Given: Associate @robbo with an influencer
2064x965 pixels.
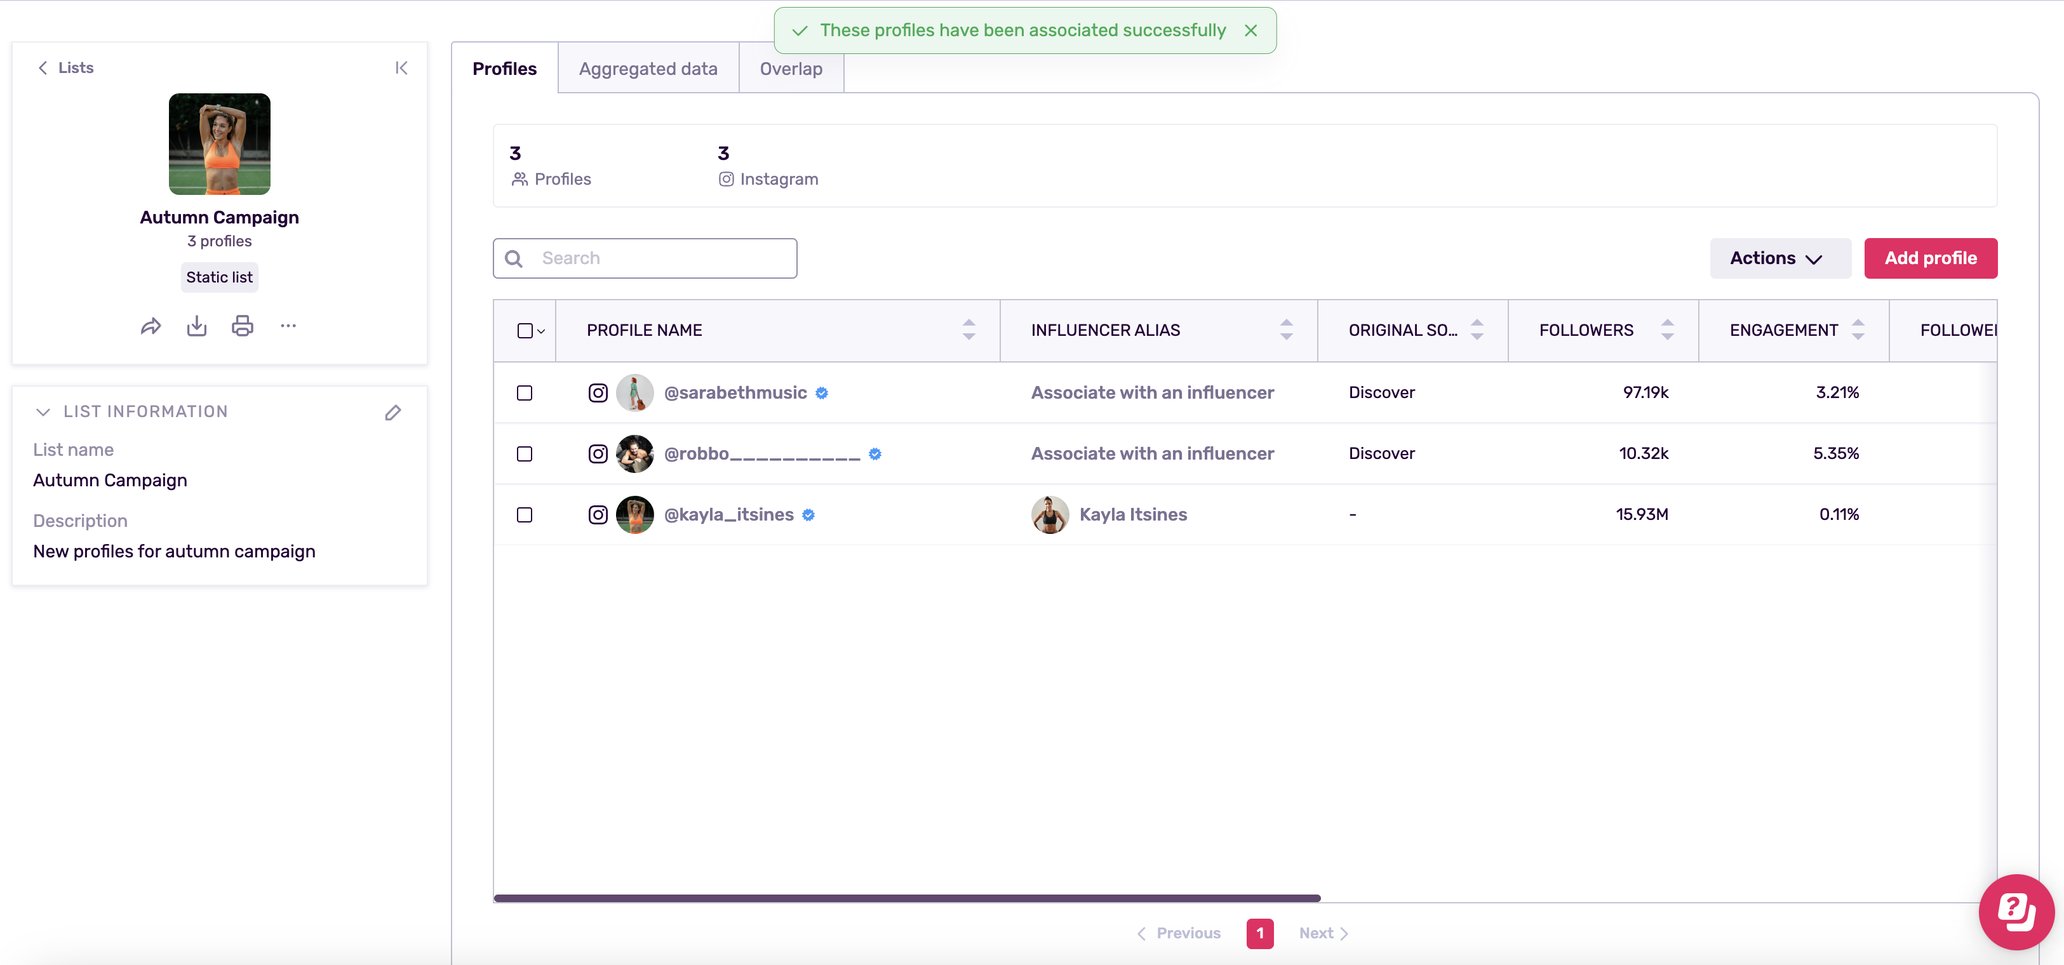Looking at the screenshot, I should click(x=1152, y=454).
